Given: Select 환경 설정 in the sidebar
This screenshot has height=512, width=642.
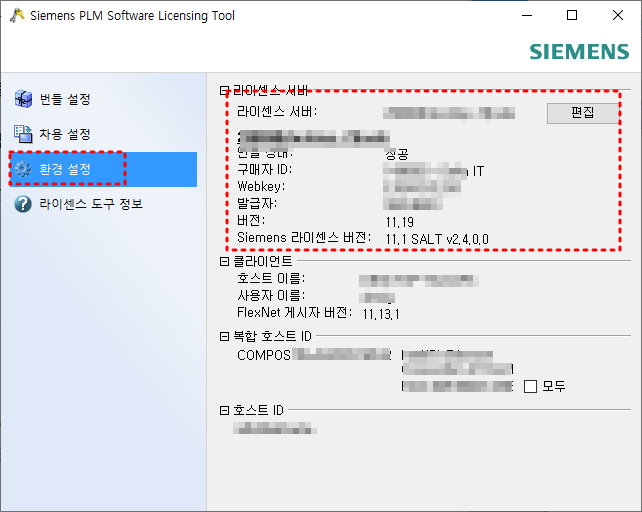Looking at the screenshot, I should tap(103, 169).
